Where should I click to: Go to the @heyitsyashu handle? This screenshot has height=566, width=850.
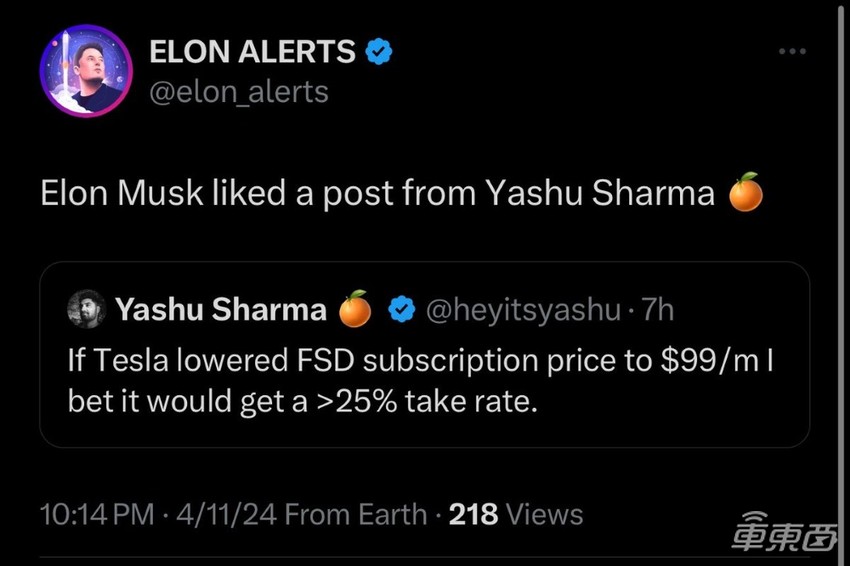[523, 310]
